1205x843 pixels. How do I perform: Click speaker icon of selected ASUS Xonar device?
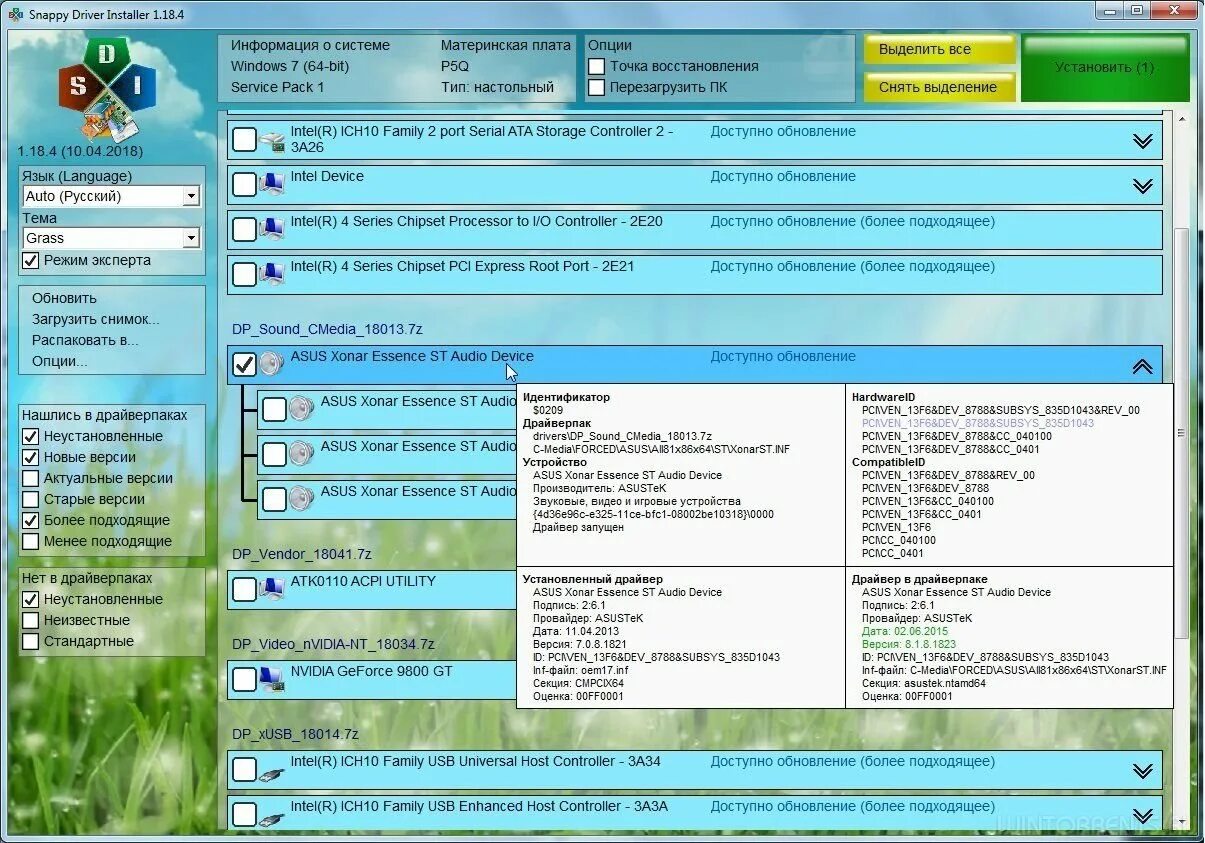click(x=271, y=364)
